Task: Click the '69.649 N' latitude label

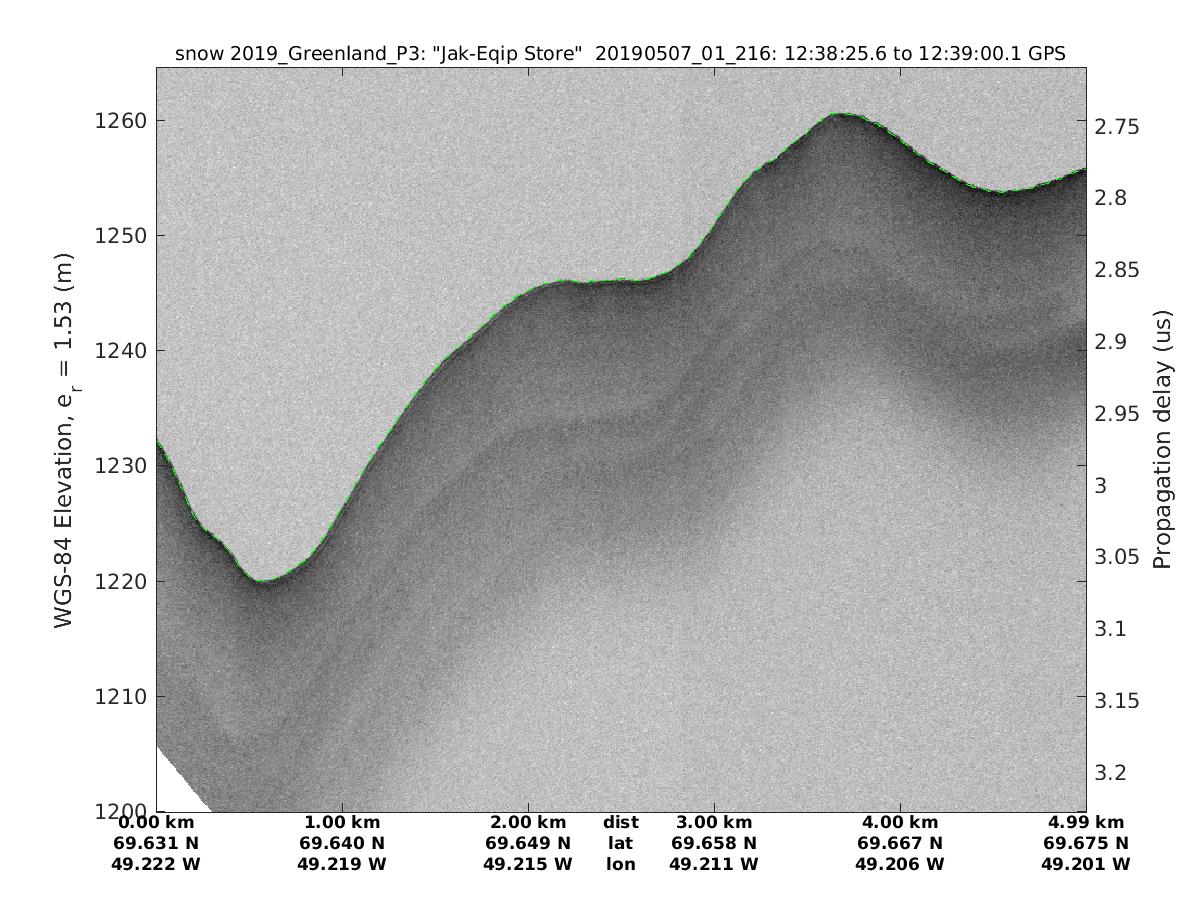Action: tap(528, 843)
